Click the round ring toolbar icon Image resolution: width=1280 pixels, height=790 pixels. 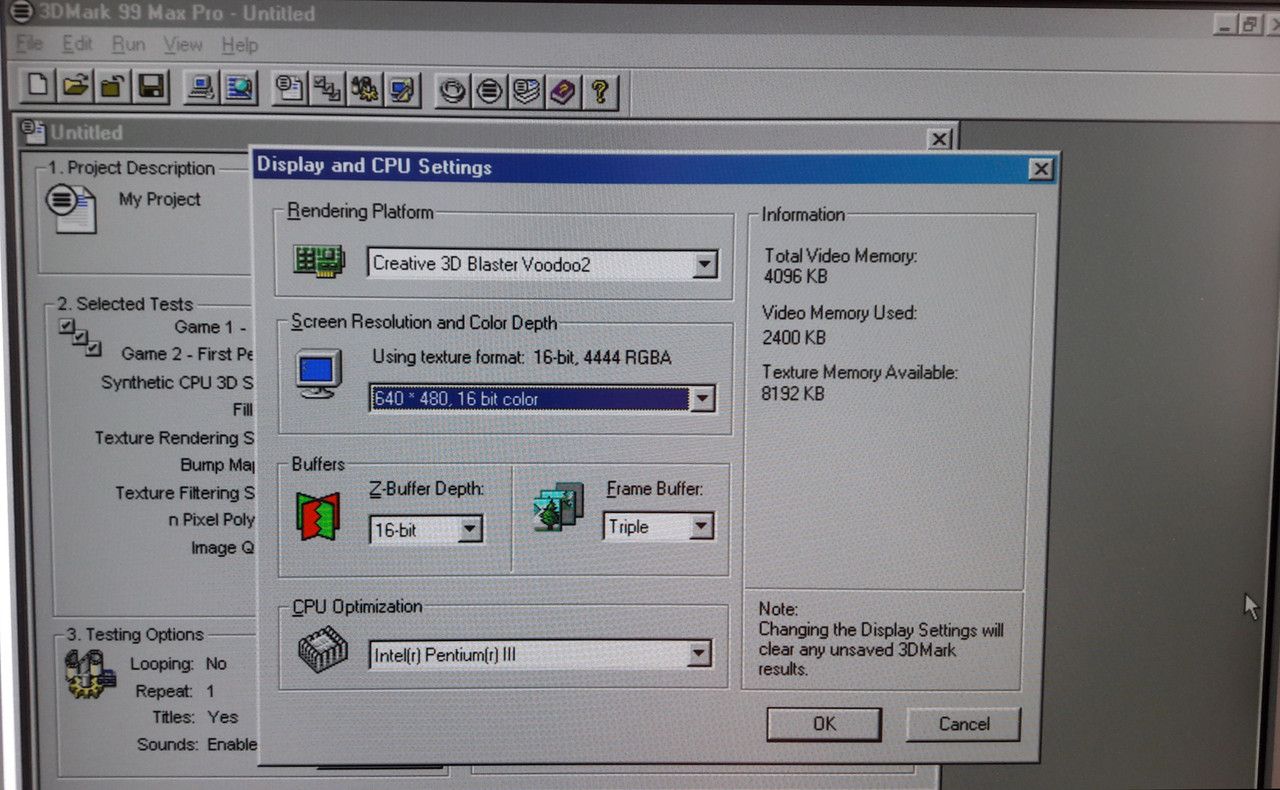point(453,91)
